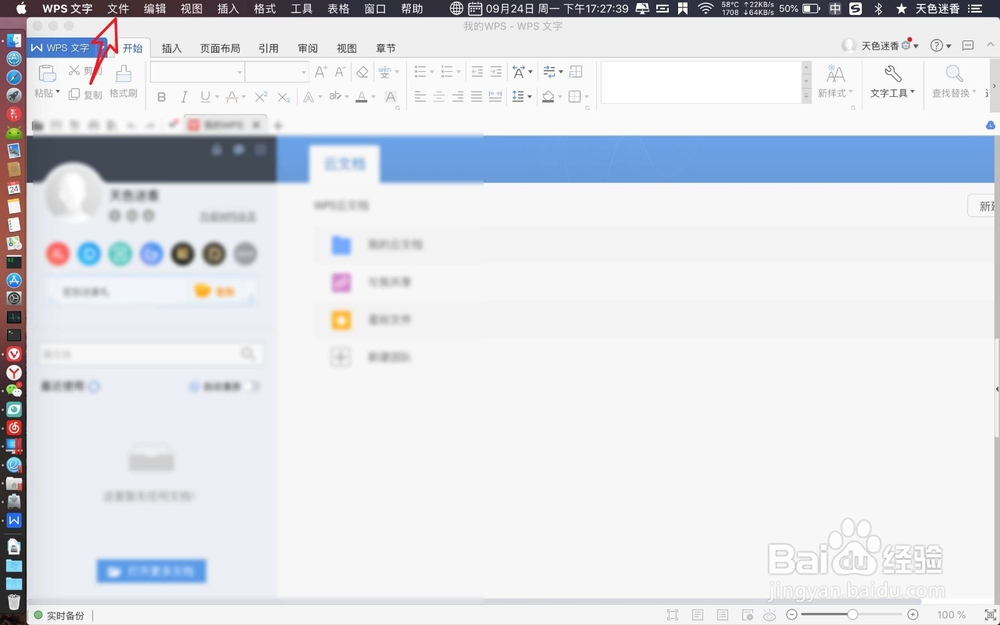The width and height of the screenshot is (1000, 625).
Task: Open the font color dropdown arrow
Action: point(371,96)
